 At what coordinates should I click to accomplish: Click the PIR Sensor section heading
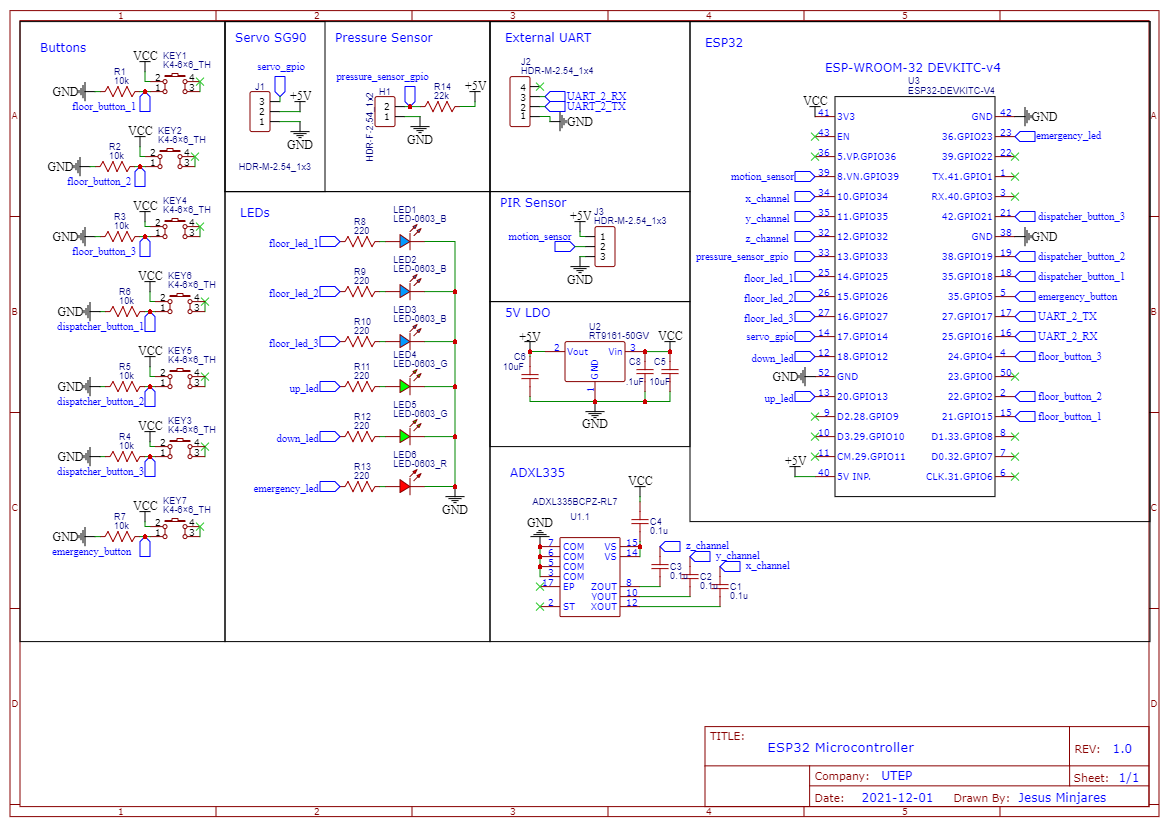[533, 203]
